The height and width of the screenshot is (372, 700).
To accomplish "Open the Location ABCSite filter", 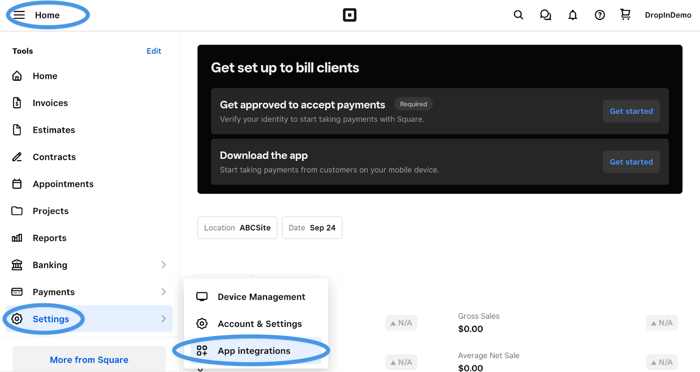I will [238, 228].
